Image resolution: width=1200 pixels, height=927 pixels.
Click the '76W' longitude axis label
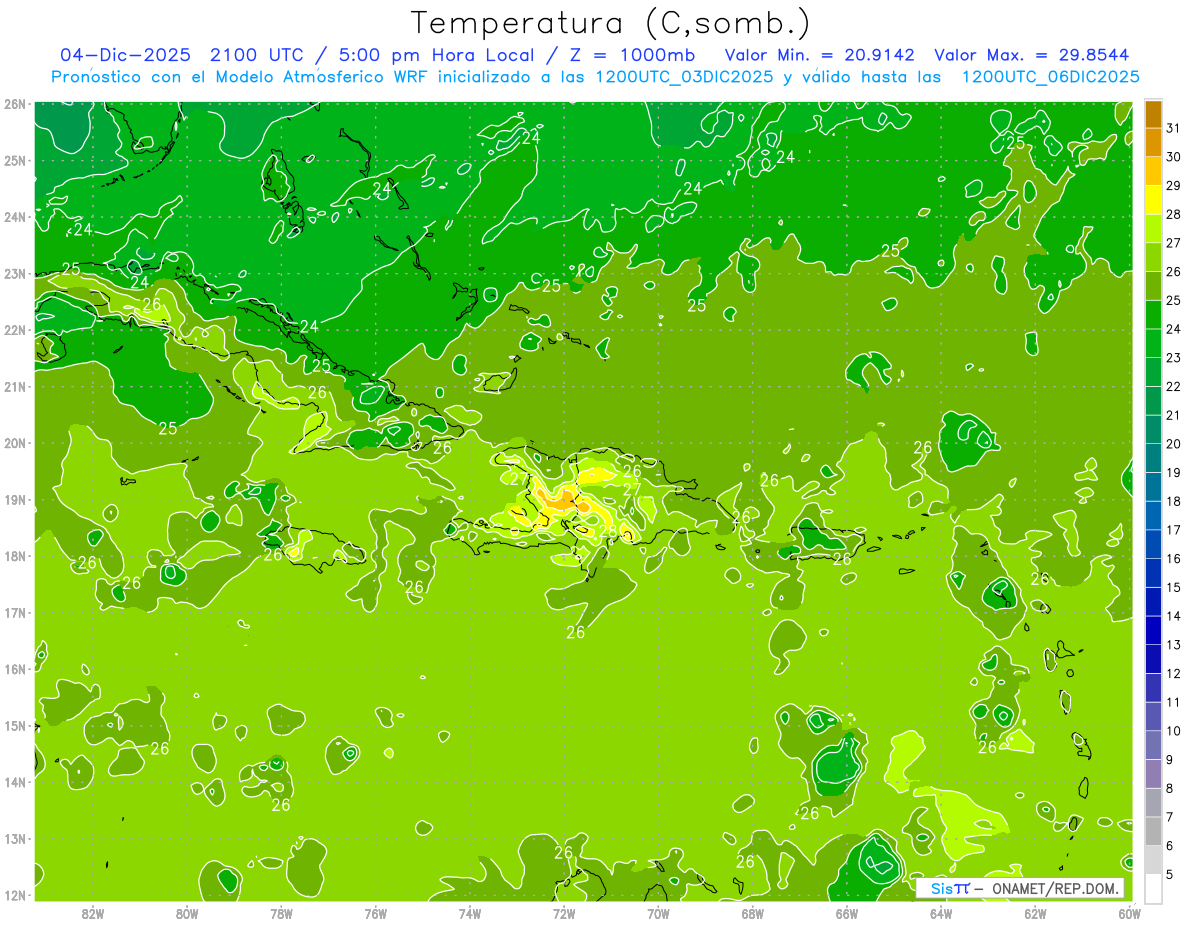(x=376, y=913)
